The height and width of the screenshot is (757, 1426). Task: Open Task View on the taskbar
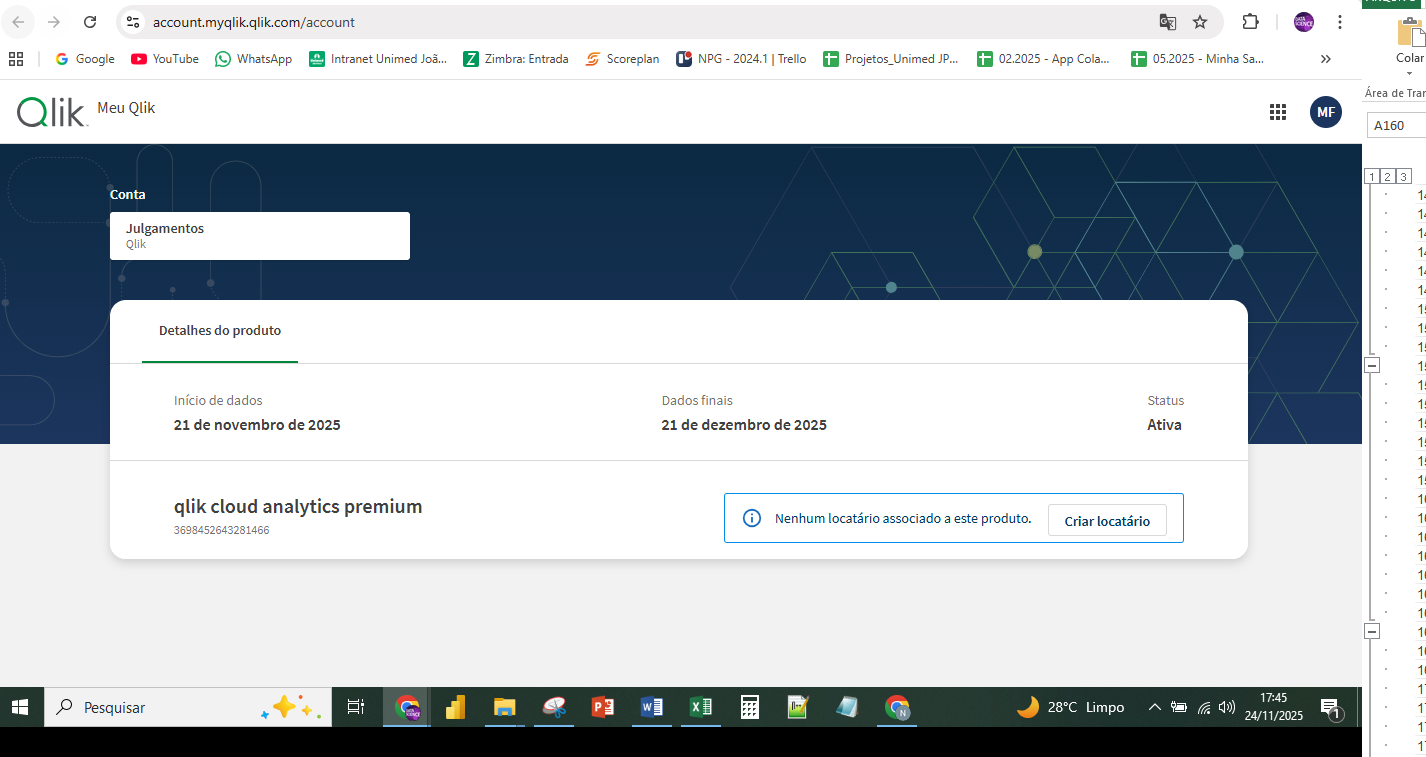(x=355, y=707)
